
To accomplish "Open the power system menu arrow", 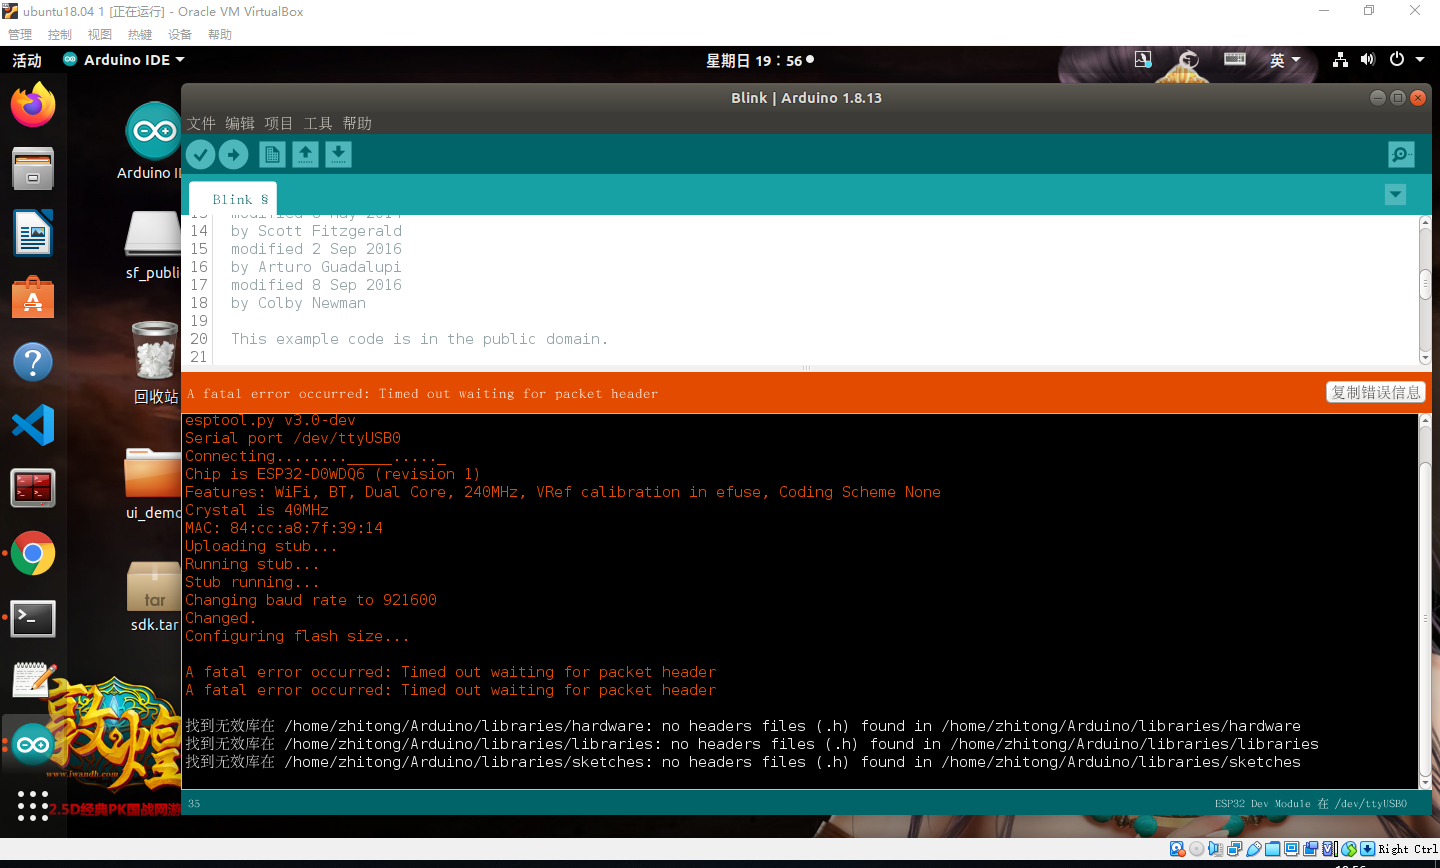I will (x=1420, y=60).
